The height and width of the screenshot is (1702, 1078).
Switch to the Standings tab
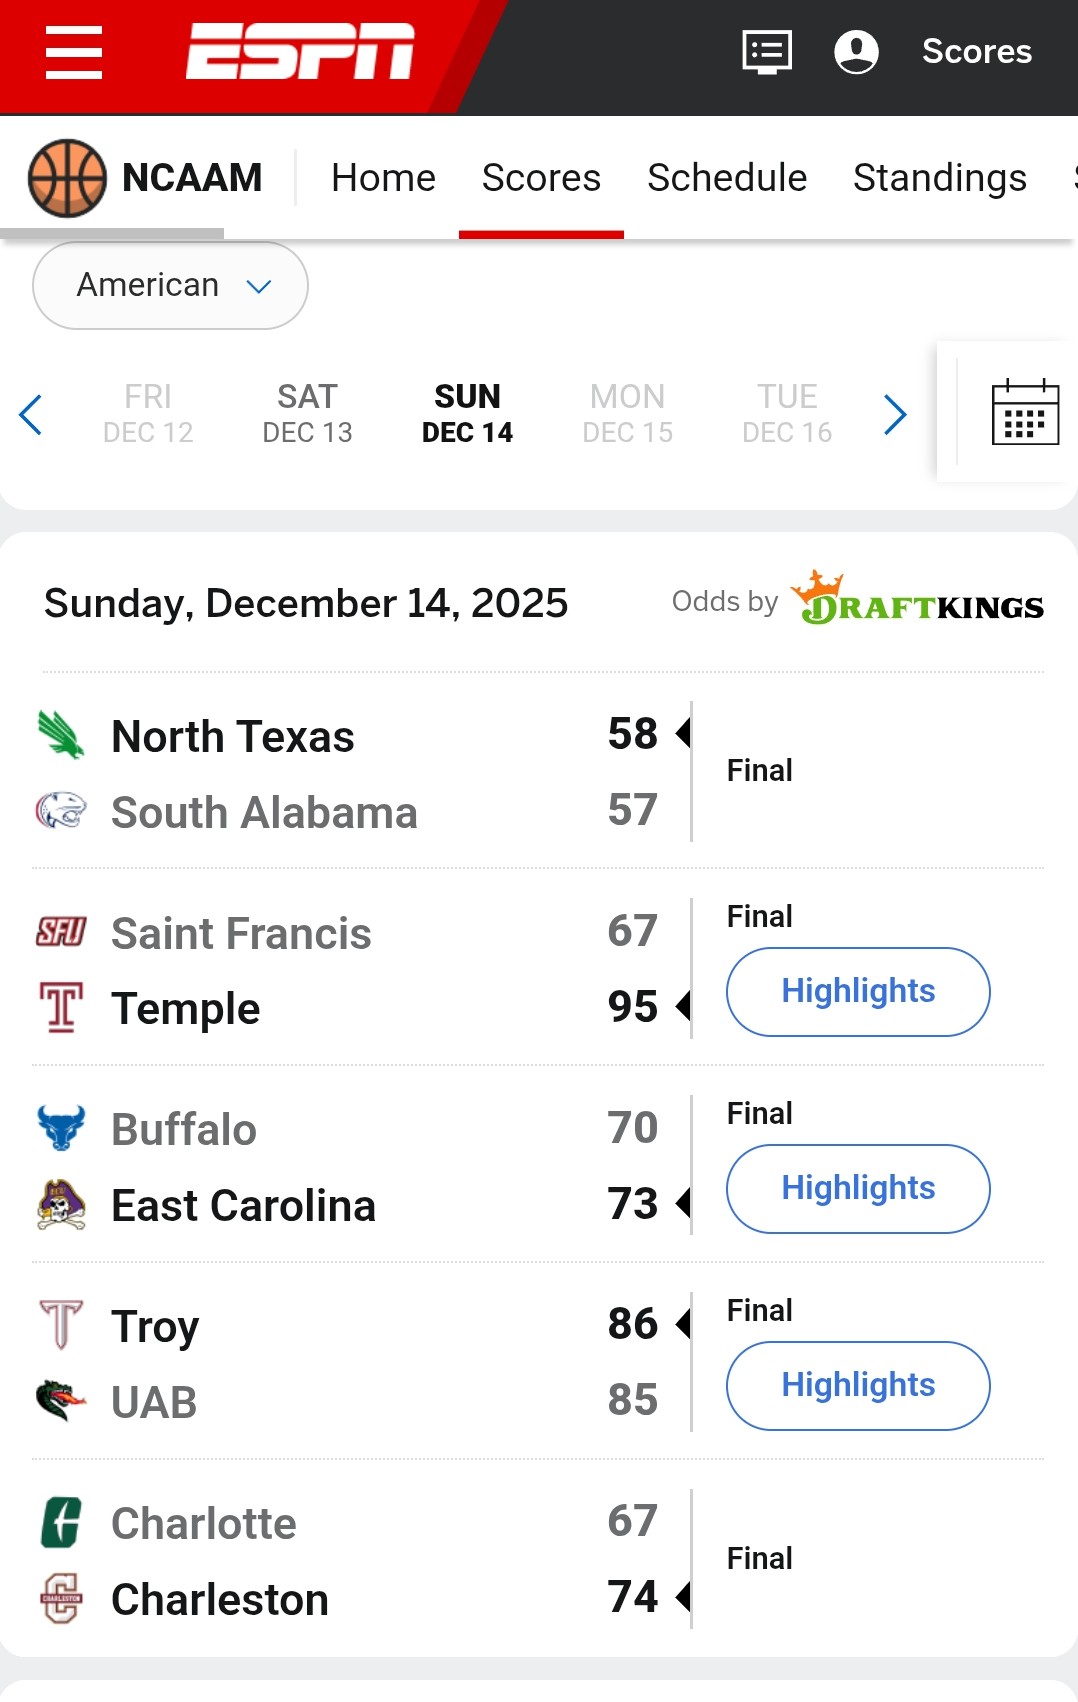939,178
